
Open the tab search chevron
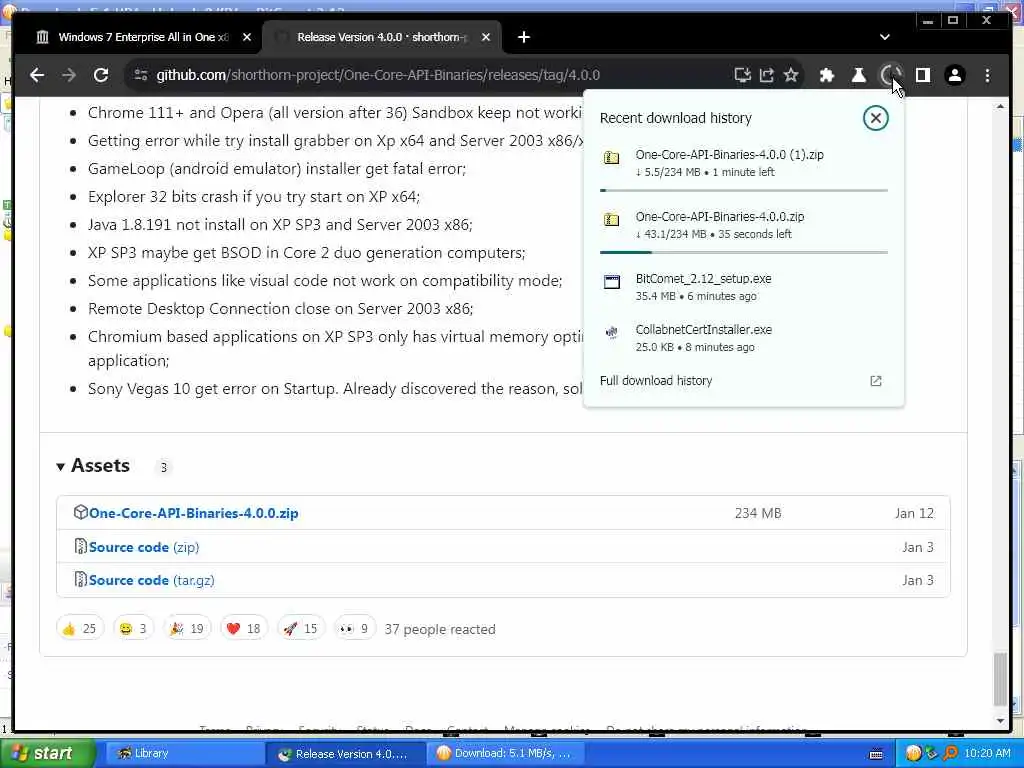coord(885,37)
